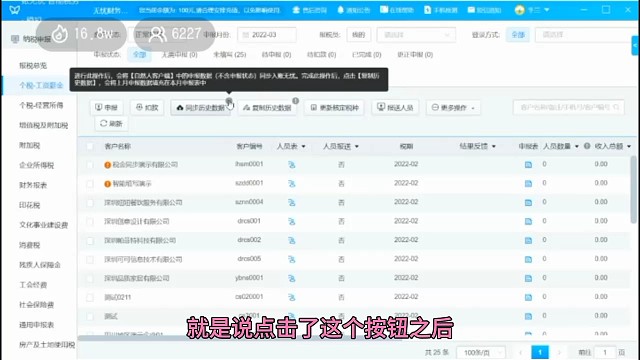Select 待申报 (0) status tab
This screenshot has height=360, width=640.
pos(276,55)
